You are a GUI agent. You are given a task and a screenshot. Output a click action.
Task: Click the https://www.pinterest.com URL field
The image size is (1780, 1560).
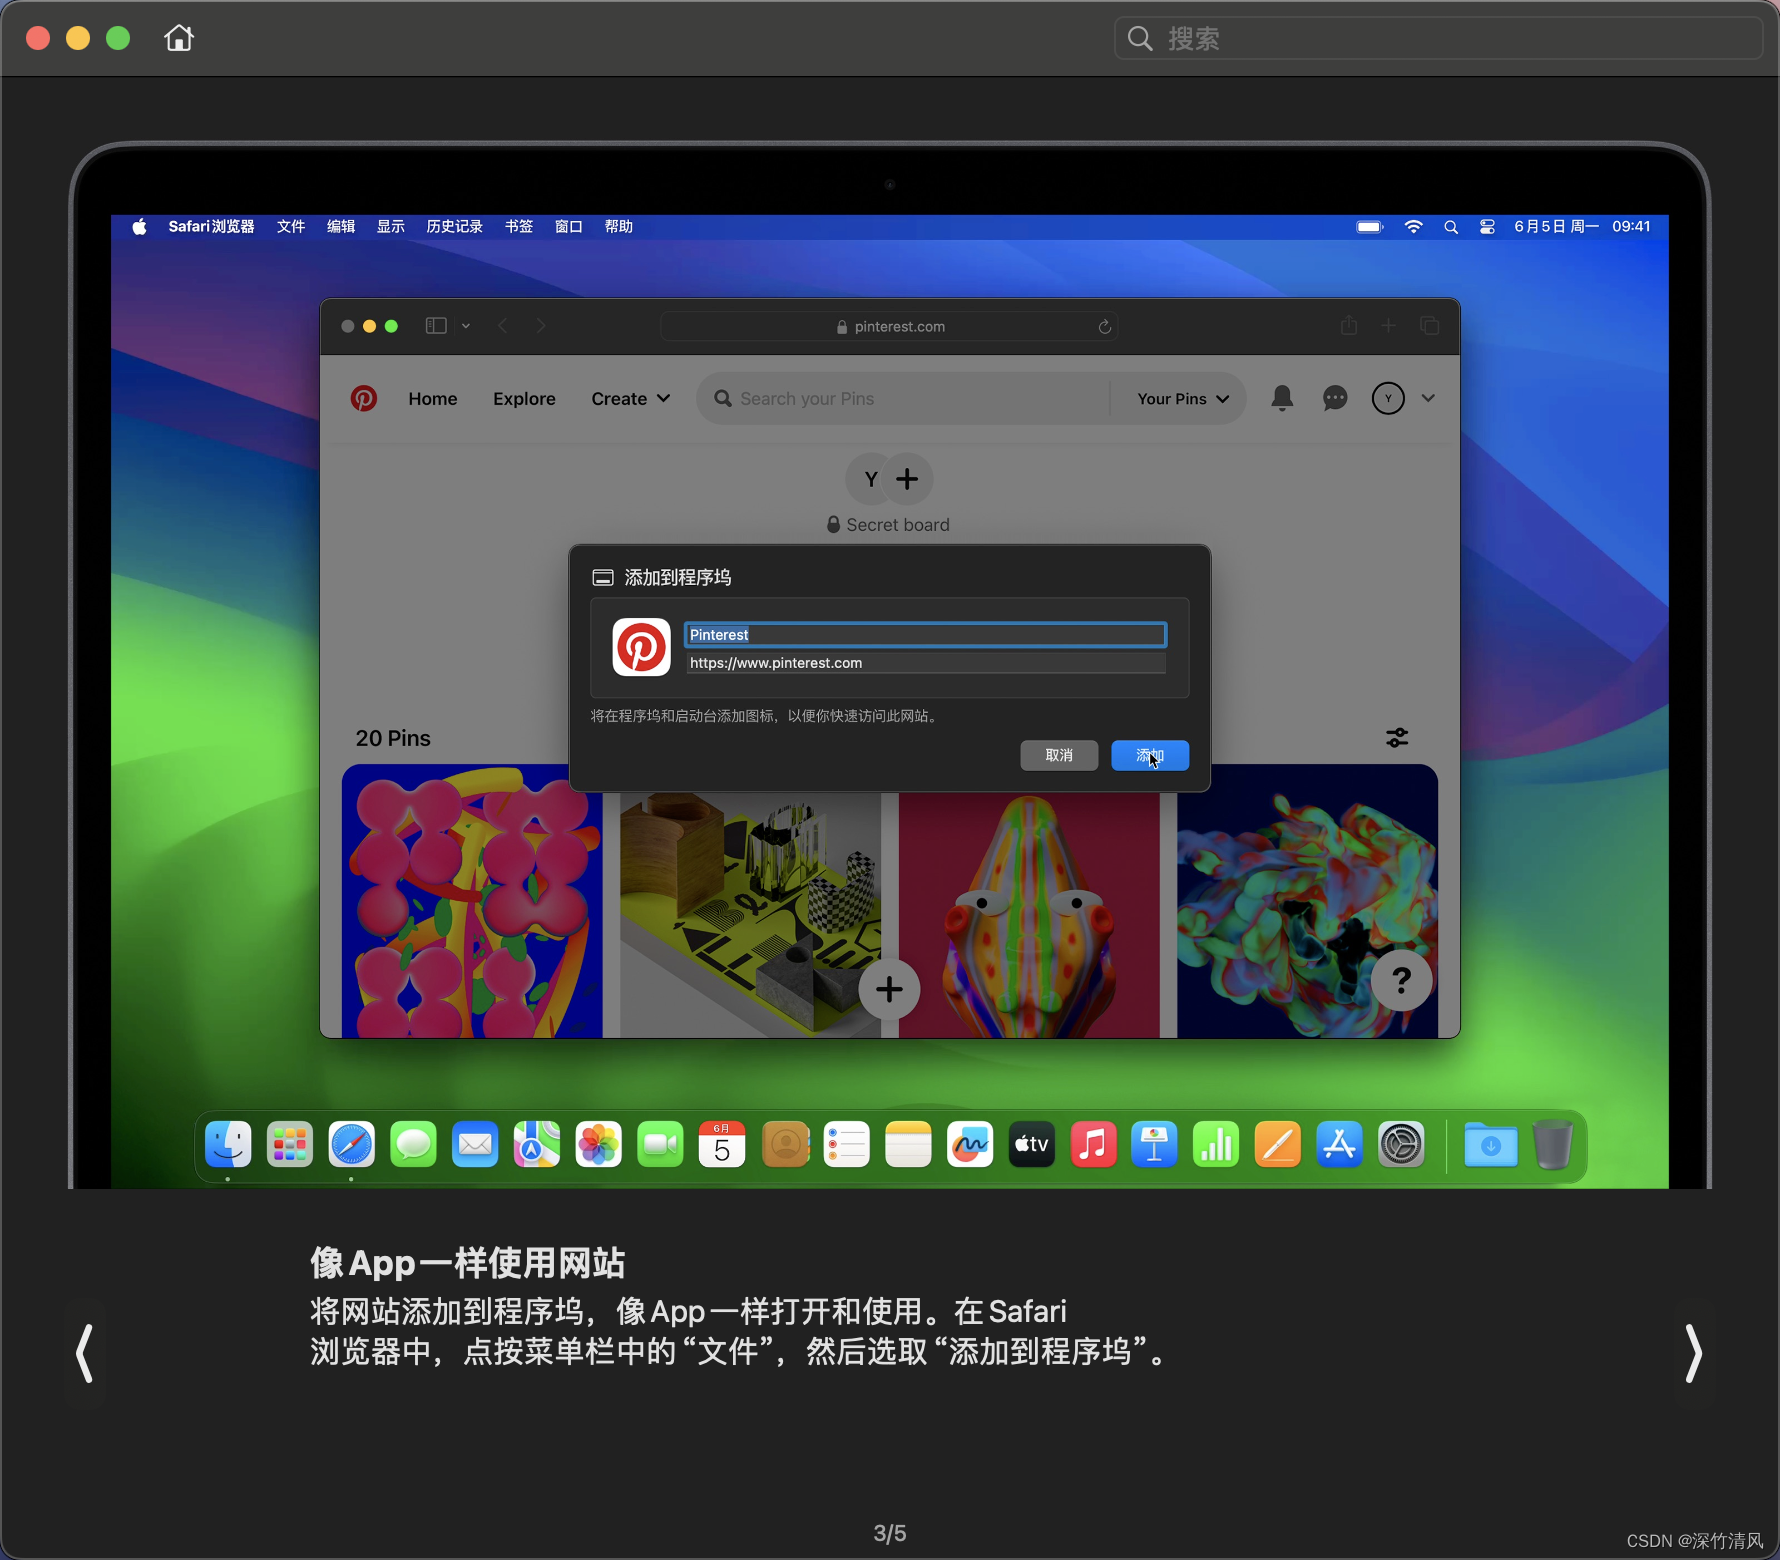coord(926,663)
